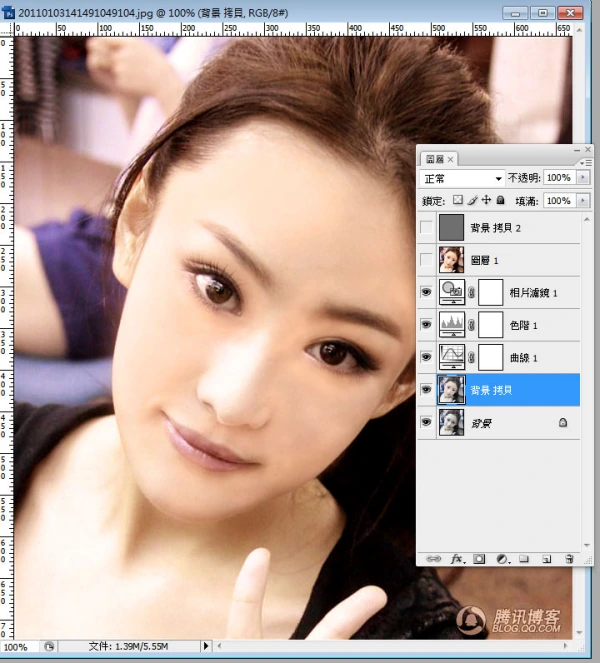Click document vertical scrollbar up arrow
The height and width of the screenshot is (663, 600).
[x=579, y=30]
